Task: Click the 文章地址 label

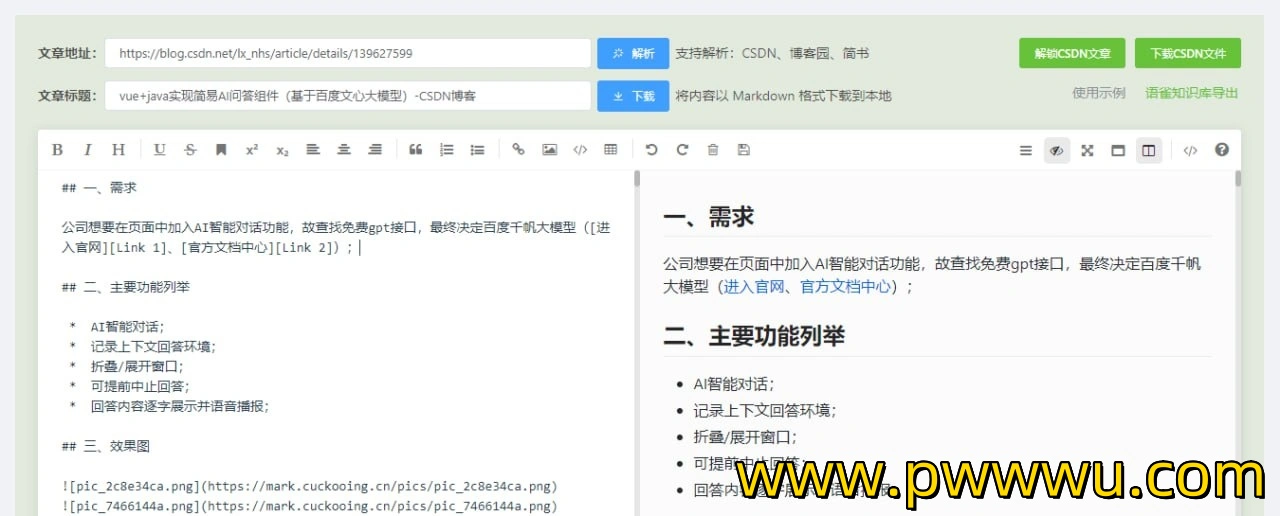Action: pyautogui.click(x=67, y=54)
